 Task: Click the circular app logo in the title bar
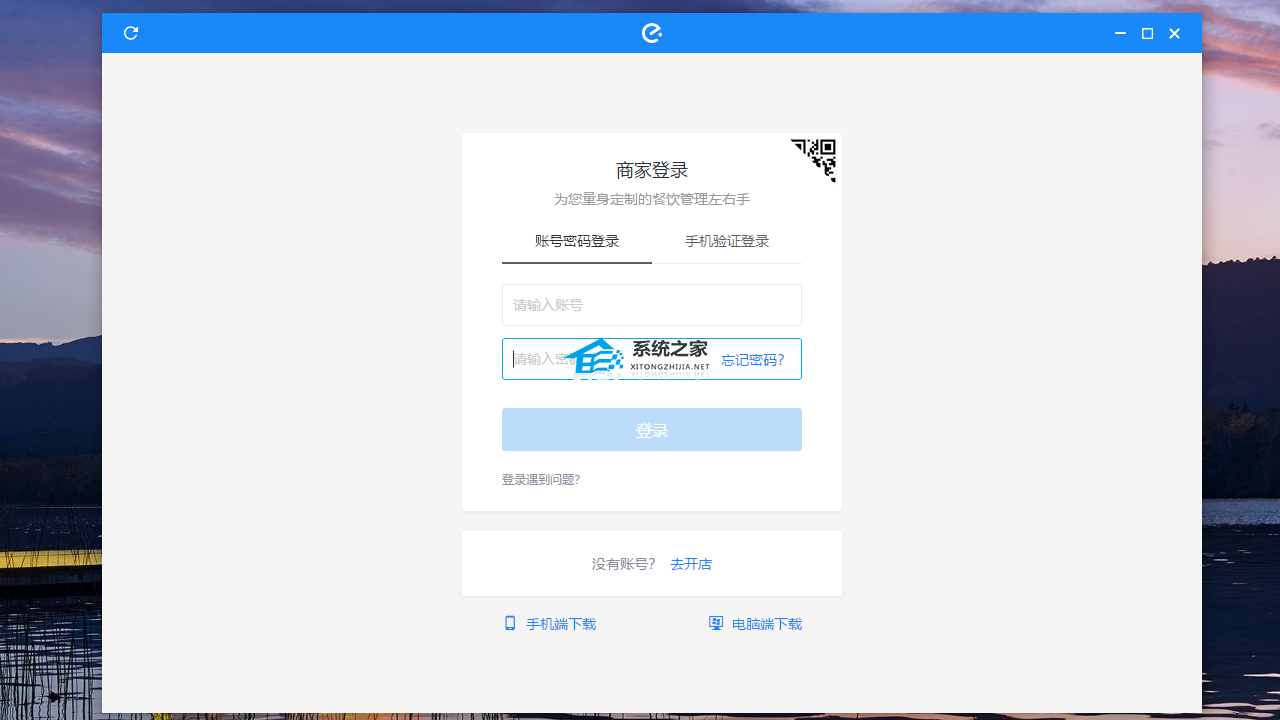pyautogui.click(x=652, y=32)
